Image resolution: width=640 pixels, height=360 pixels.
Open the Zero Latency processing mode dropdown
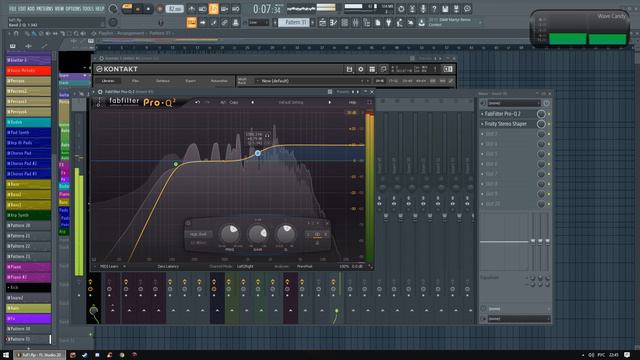coord(168,267)
